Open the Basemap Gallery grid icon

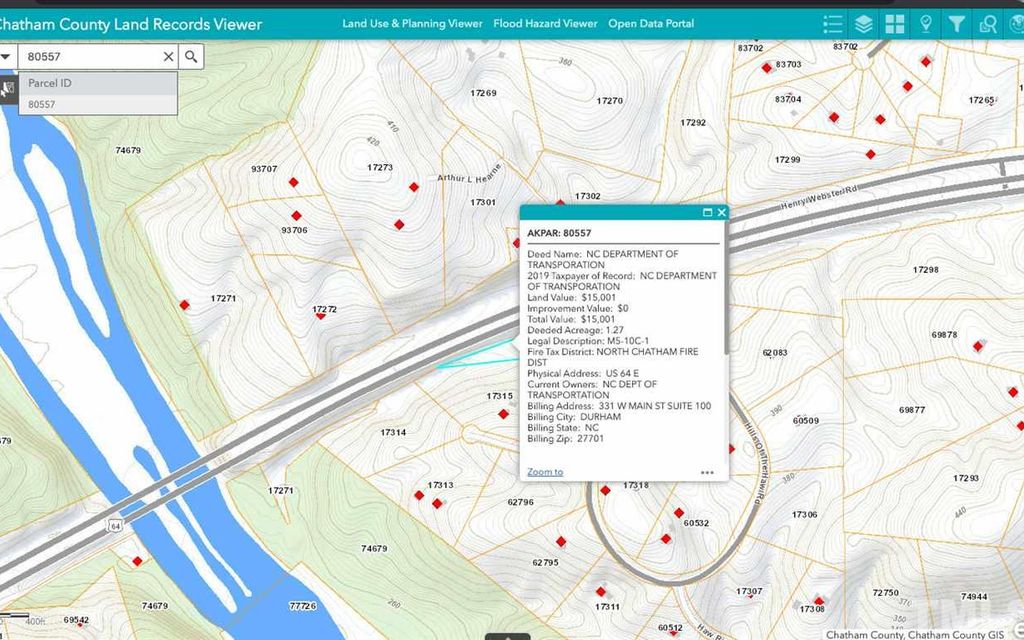click(895, 23)
